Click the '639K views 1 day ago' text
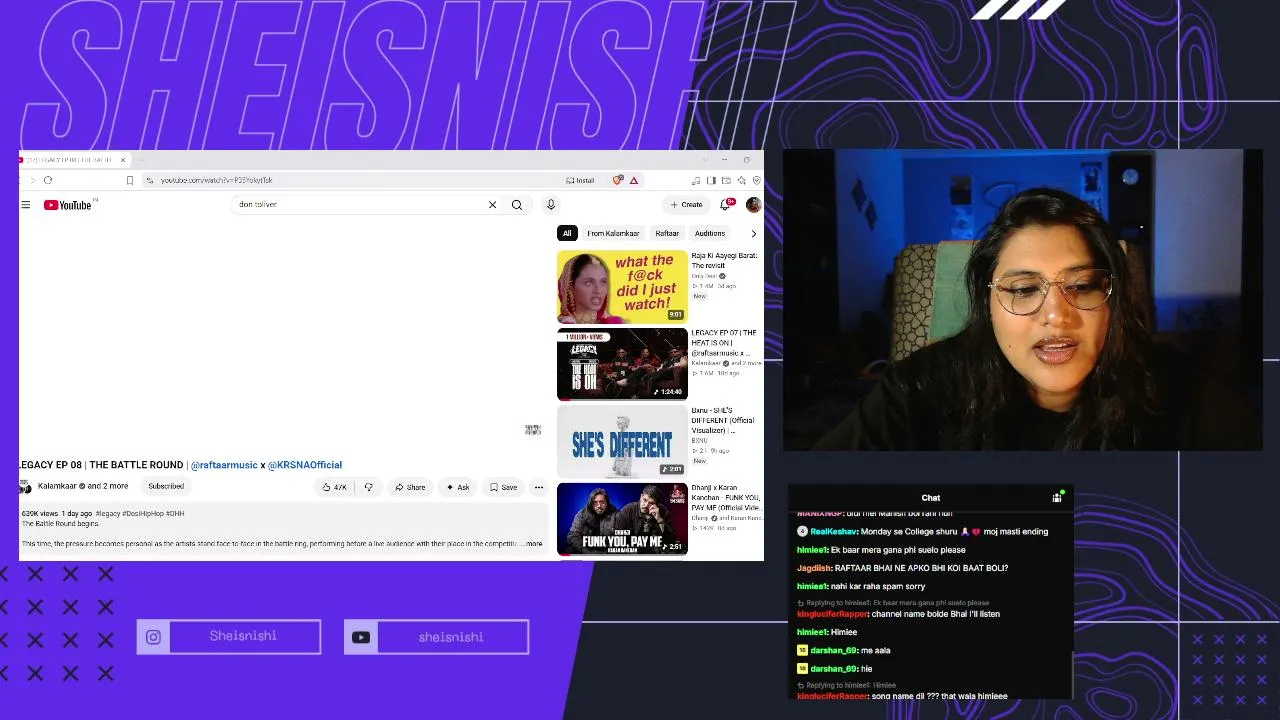The width and height of the screenshot is (1280, 720). tap(57, 514)
